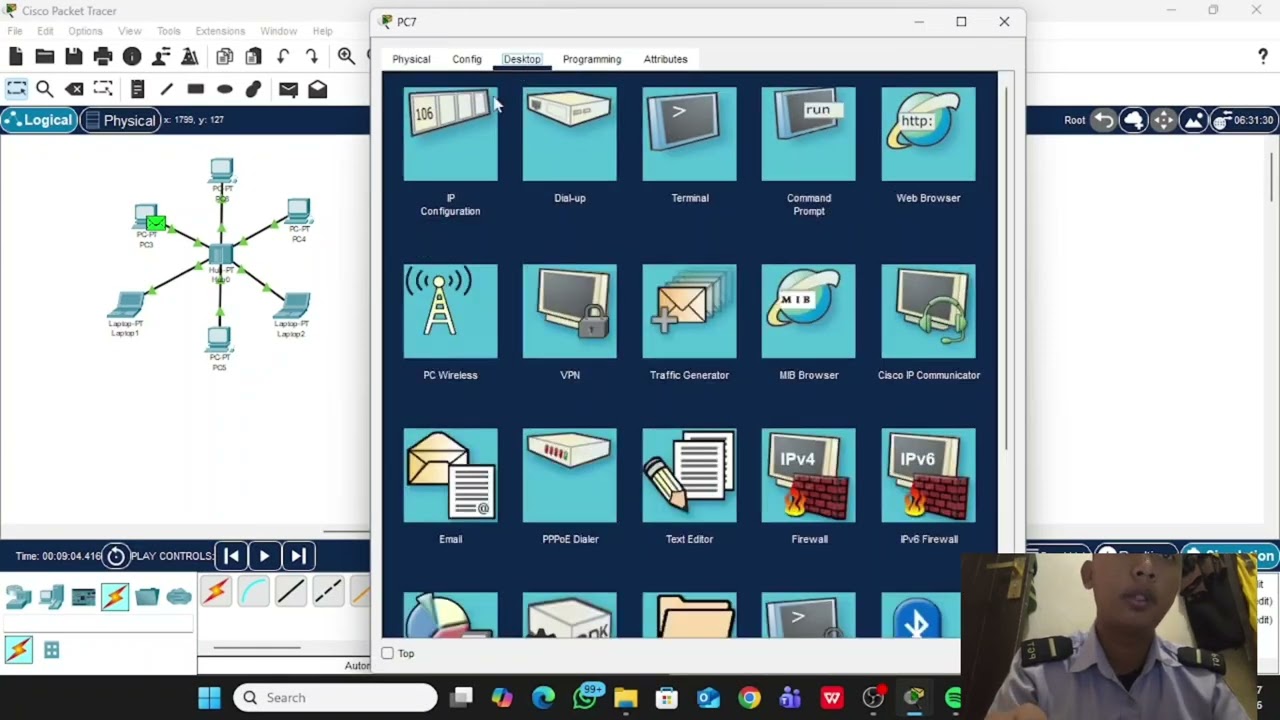The width and height of the screenshot is (1280, 720).
Task: Choose the Inspect magnifier tool
Action: pos(45,89)
